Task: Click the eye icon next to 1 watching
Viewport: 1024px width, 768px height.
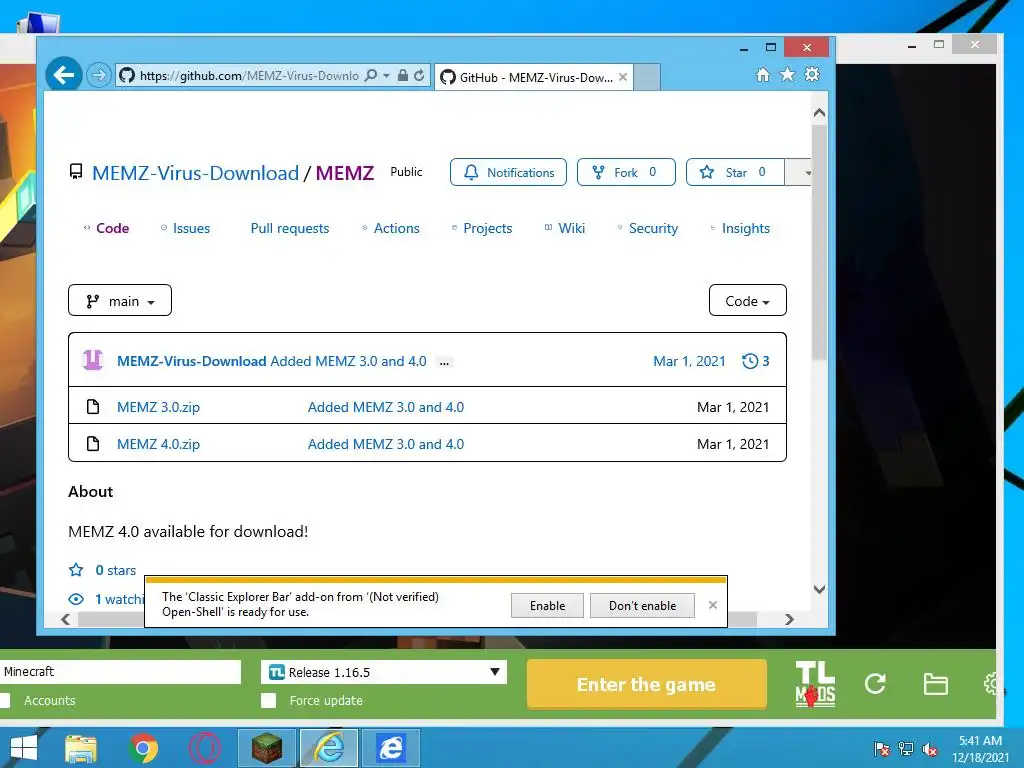Action: click(76, 599)
